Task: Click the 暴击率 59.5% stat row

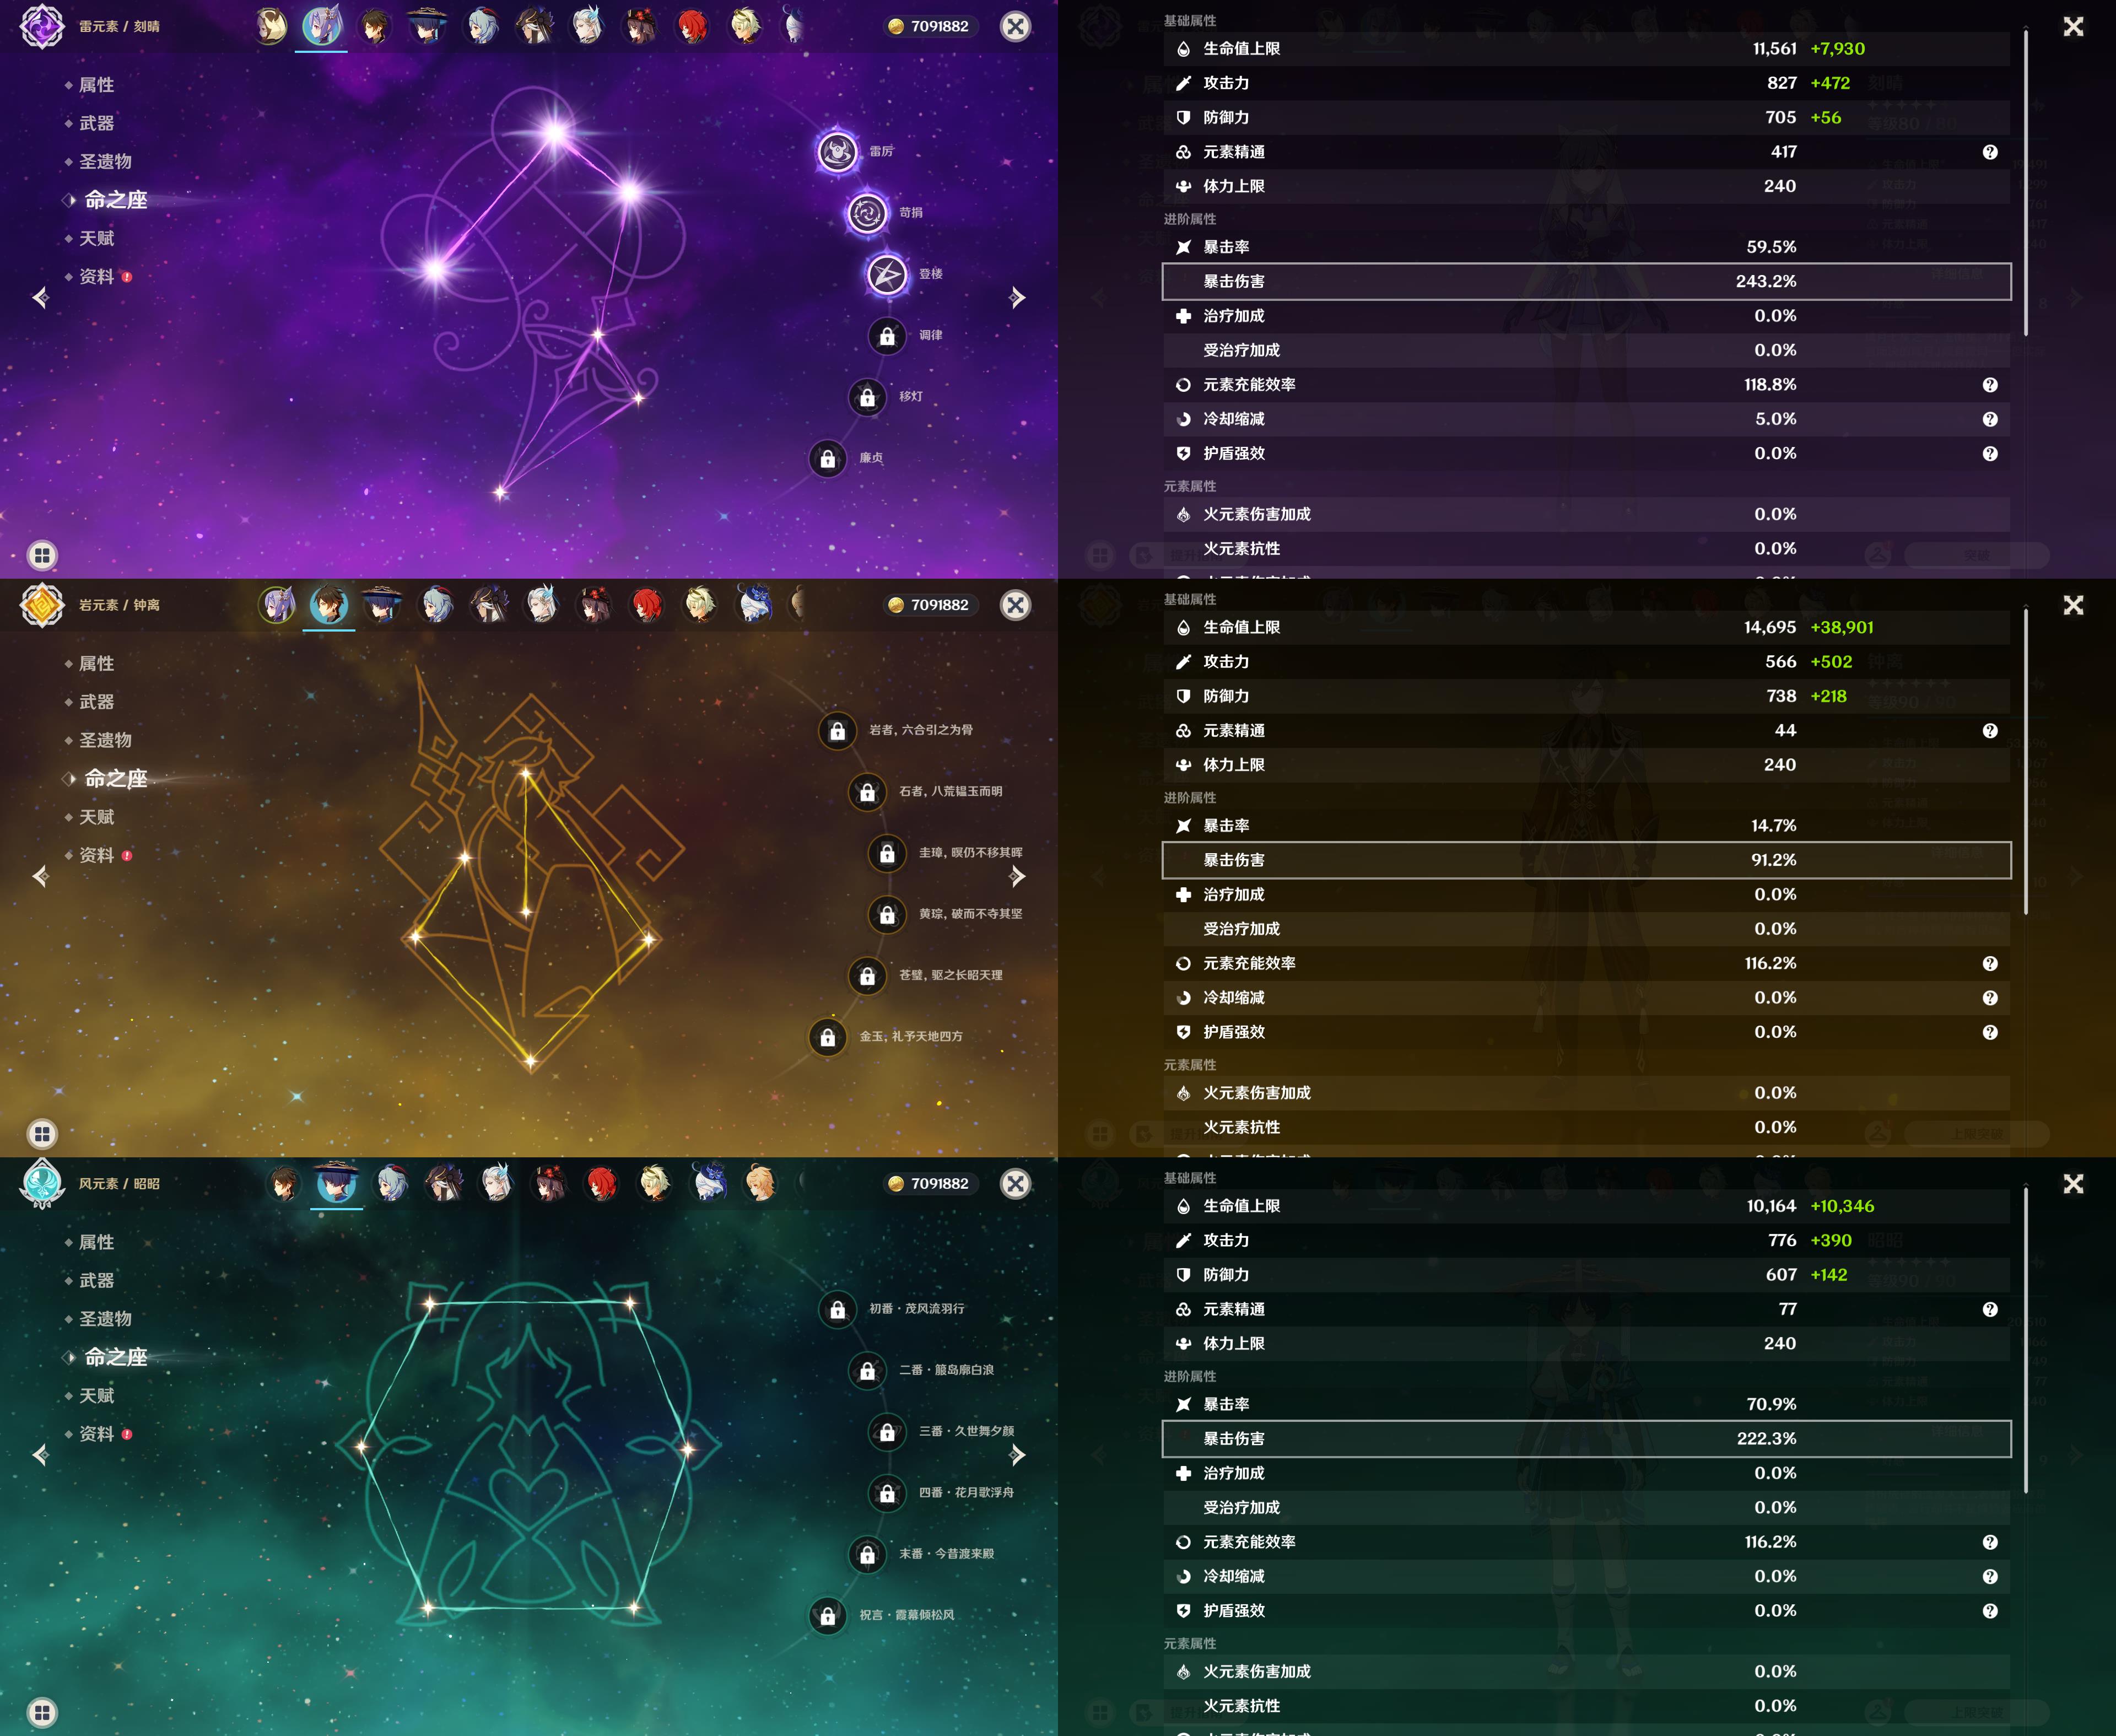Action: click(1586, 247)
